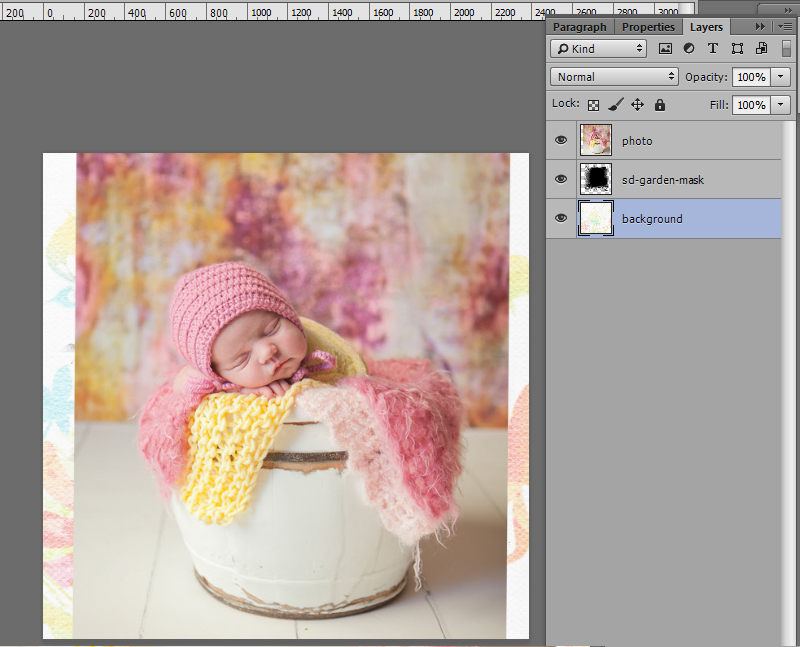The image size is (800, 647).
Task: Open the Kind filter dropdown
Action: (x=598, y=48)
